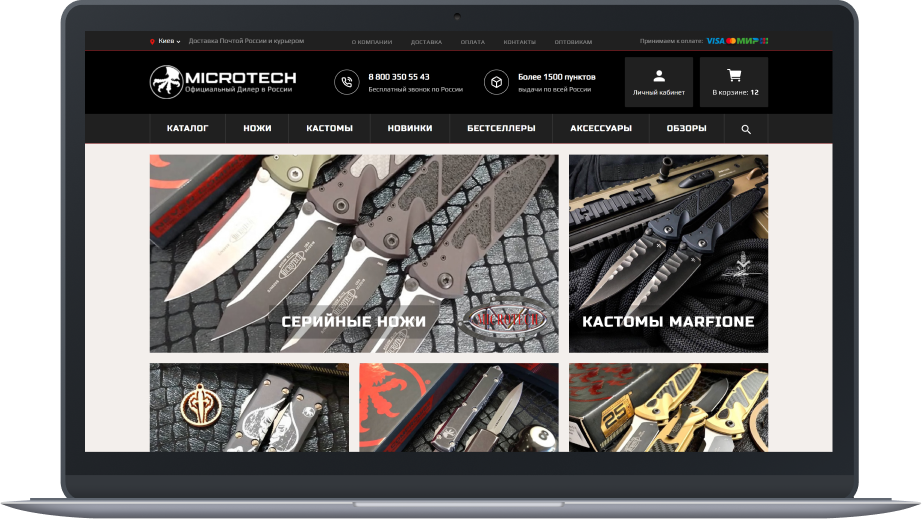Screen dimensions: 922x519
Task: Open the Каталог menu
Action: tap(188, 128)
